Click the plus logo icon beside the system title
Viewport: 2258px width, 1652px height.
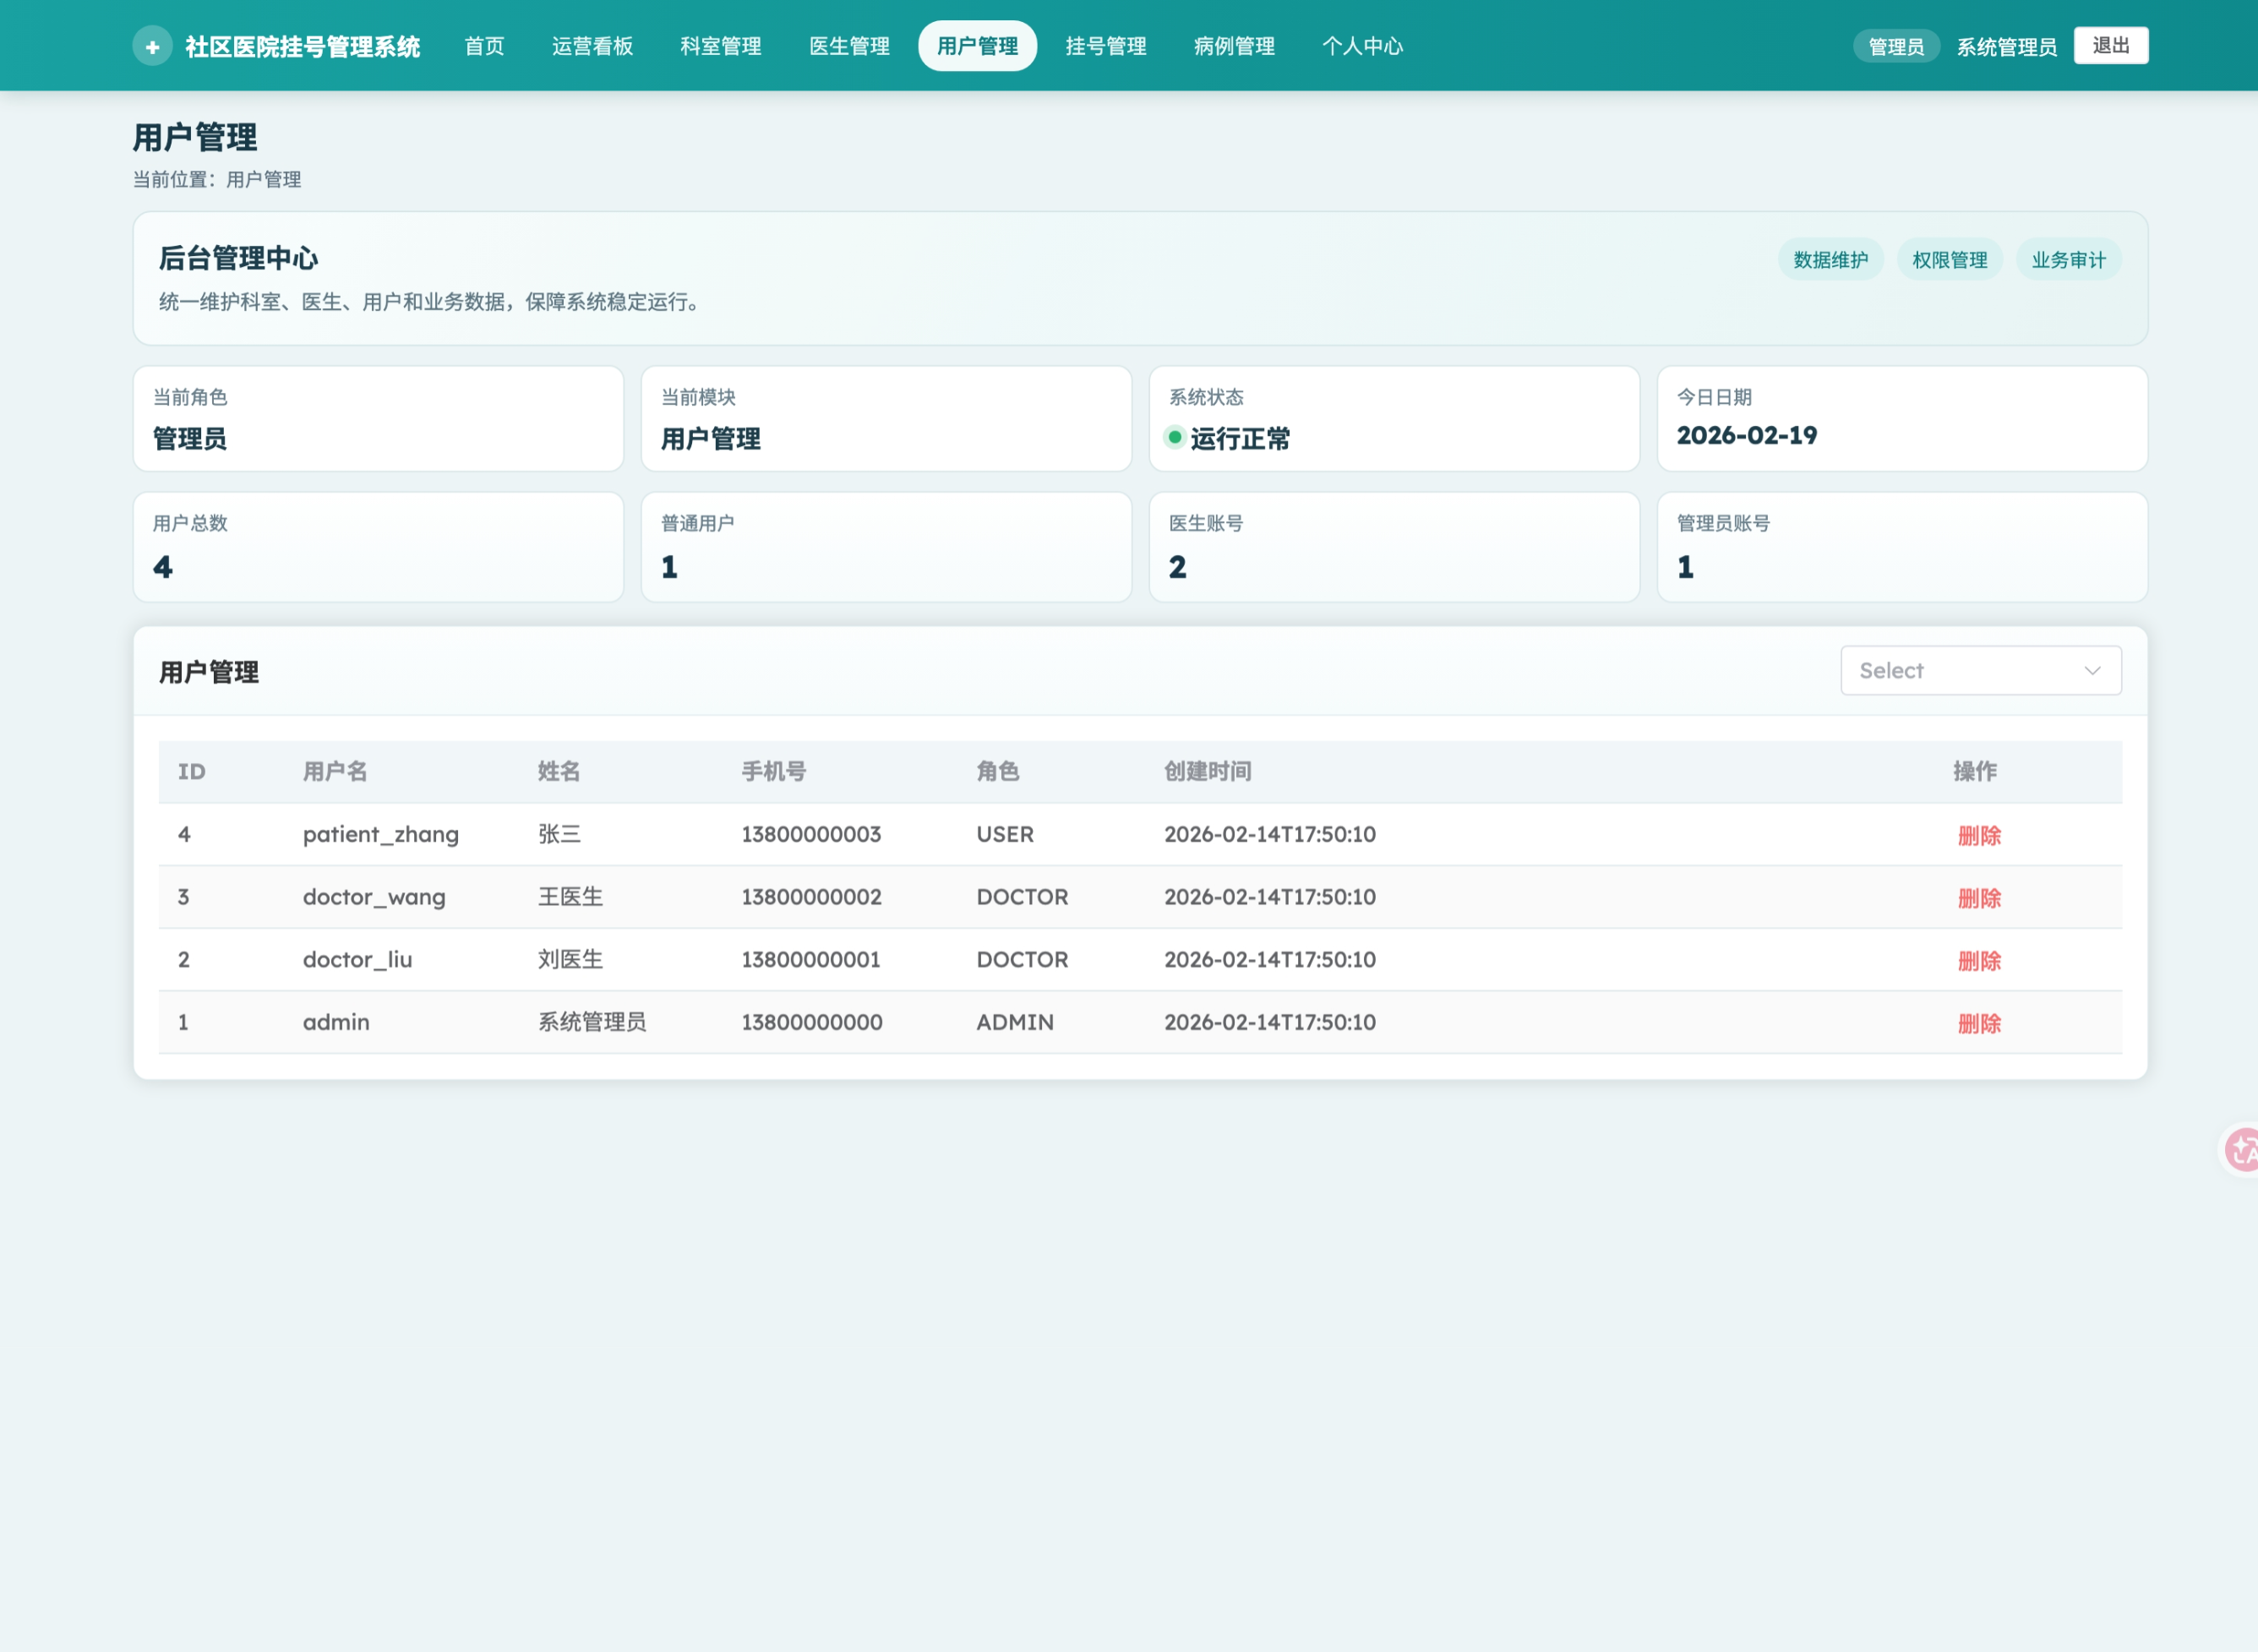click(152, 46)
